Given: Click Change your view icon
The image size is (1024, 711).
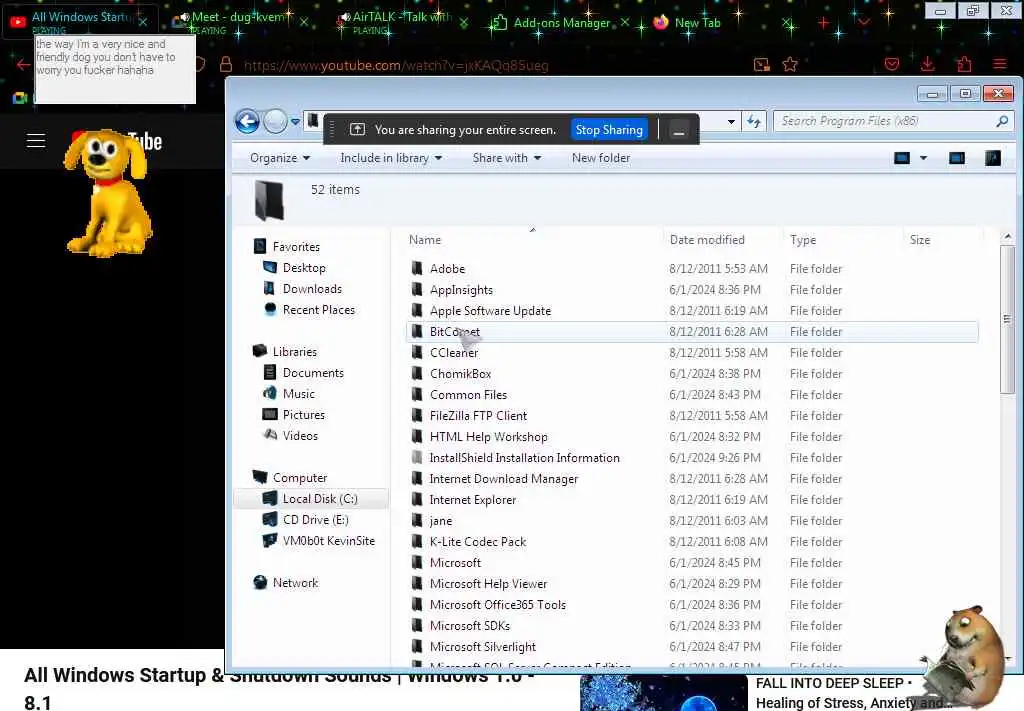Looking at the screenshot, I should tap(901, 158).
